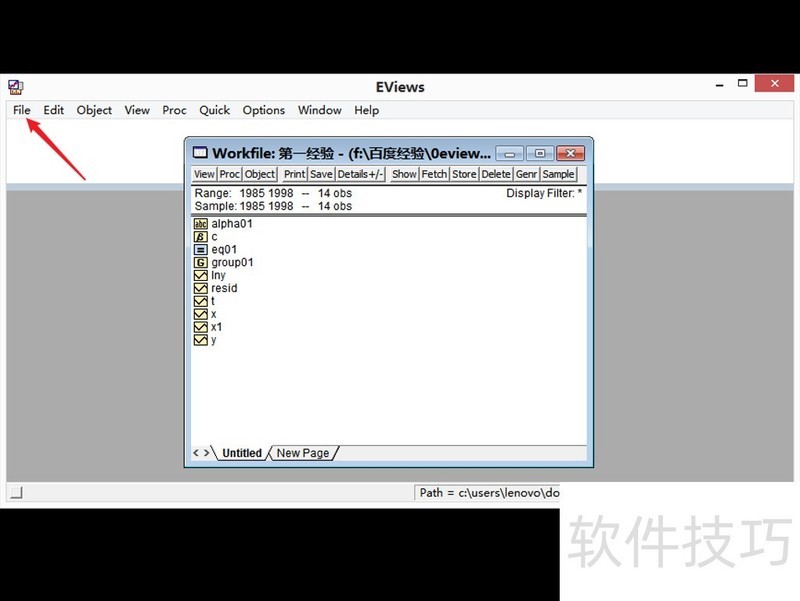This screenshot has width=800, height=601.
Task: Click the Fetch button
Action: point(434,174)
